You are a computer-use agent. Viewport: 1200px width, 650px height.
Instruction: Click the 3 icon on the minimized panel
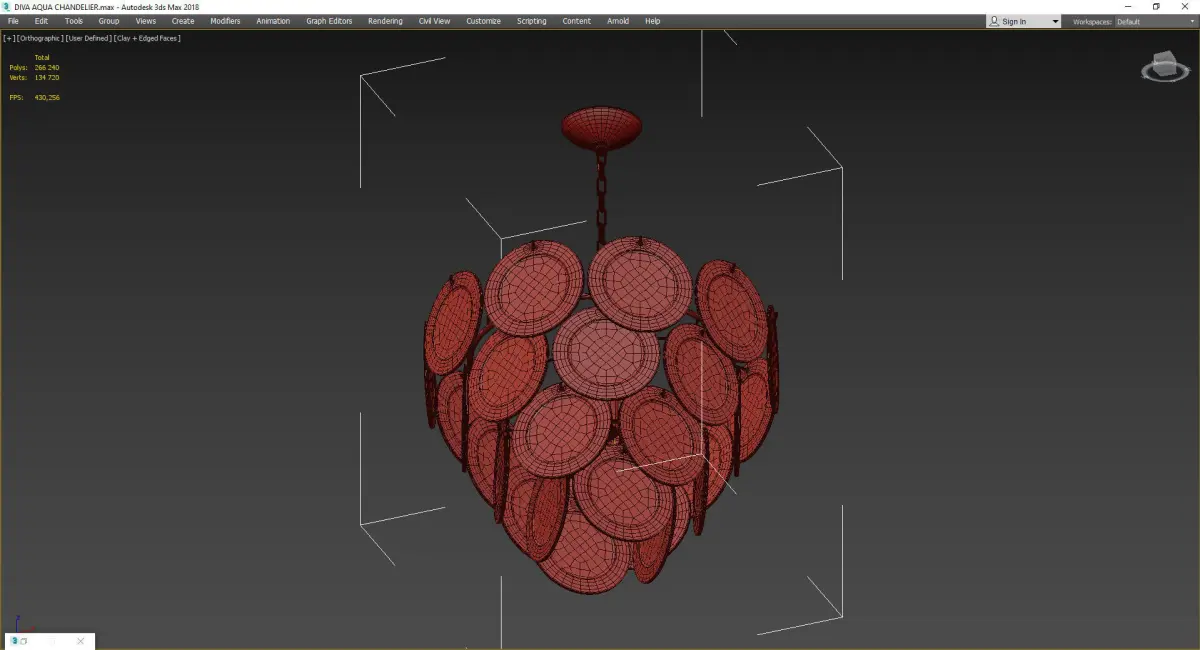coord(14,641)
